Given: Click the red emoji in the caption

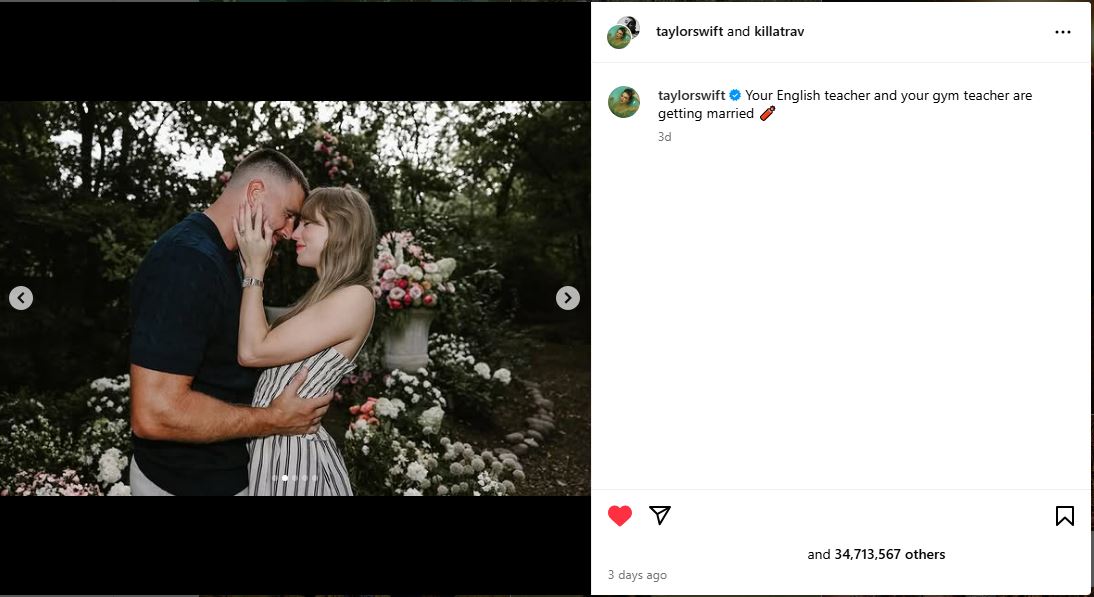Looking at the screenshot, I should pos(767,114).
